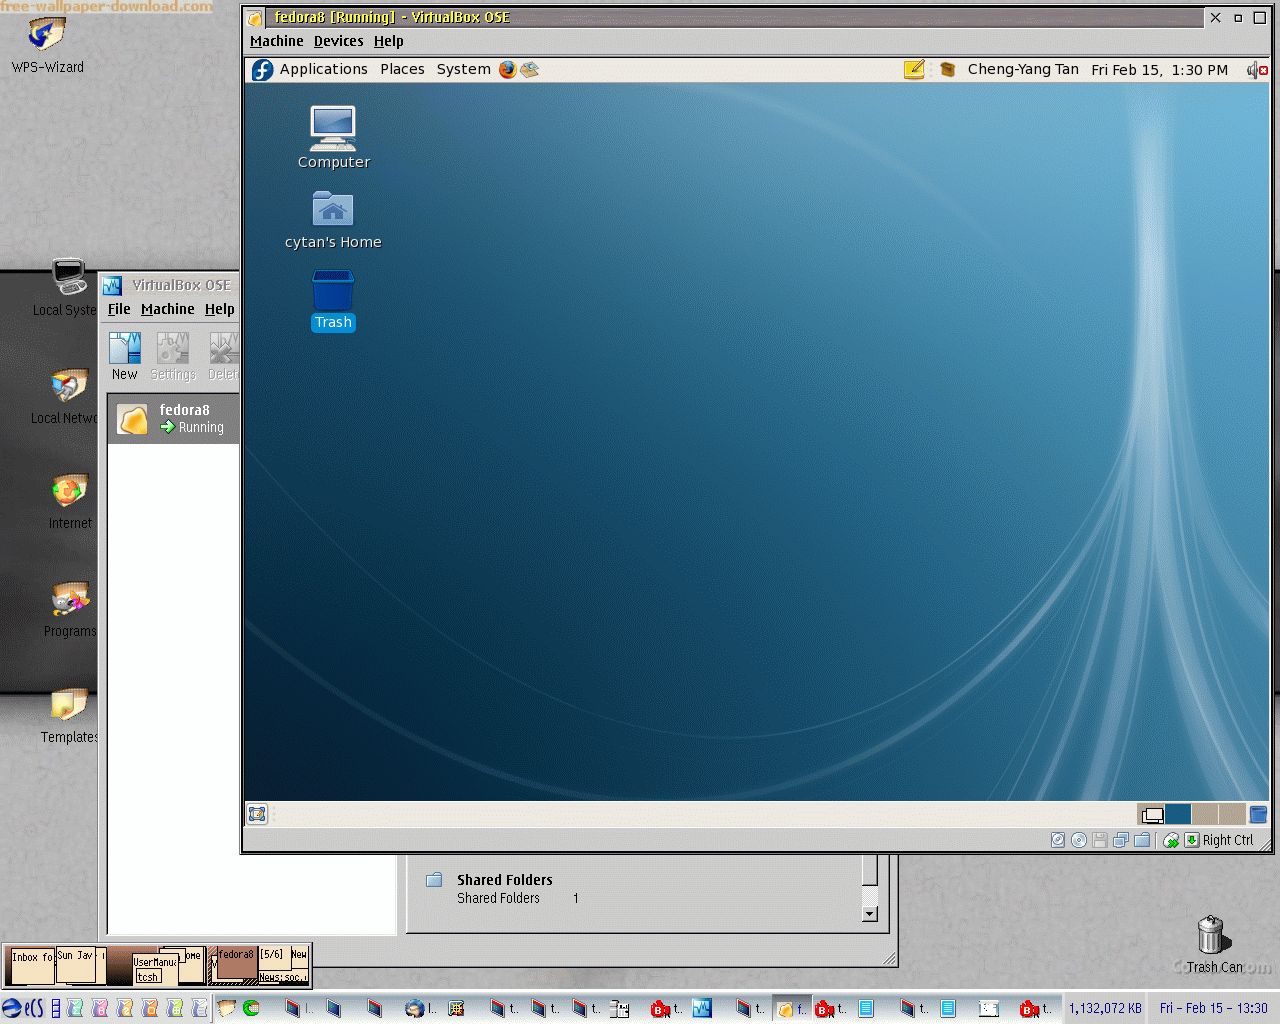Click the 1,132,072 KB memory indicator
Viewport: 1280px width, 1024px height.
click(1105, 1008)
